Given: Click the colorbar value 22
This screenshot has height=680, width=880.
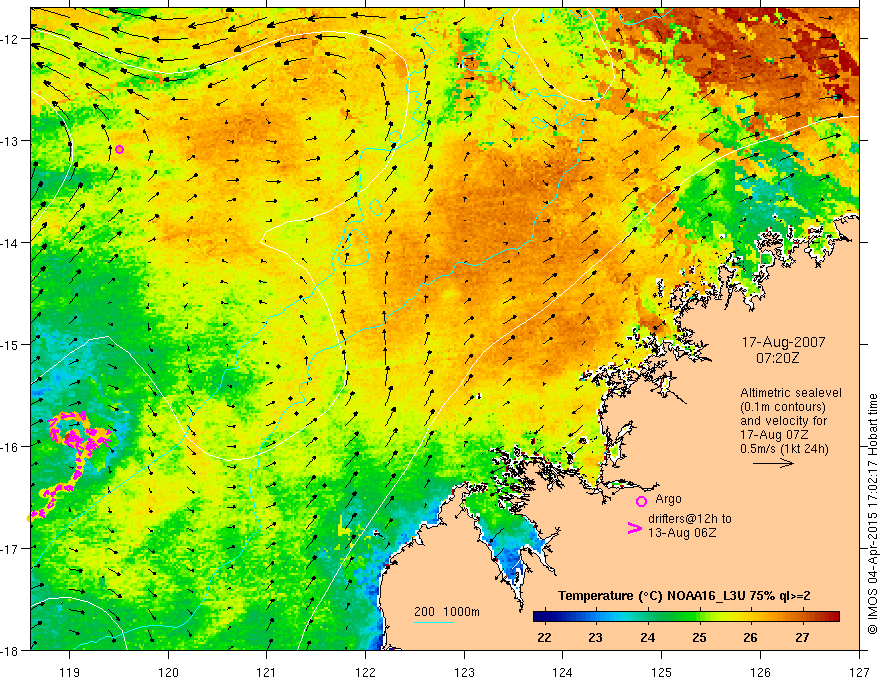Looking at the screenshot, I should (544, 637).
